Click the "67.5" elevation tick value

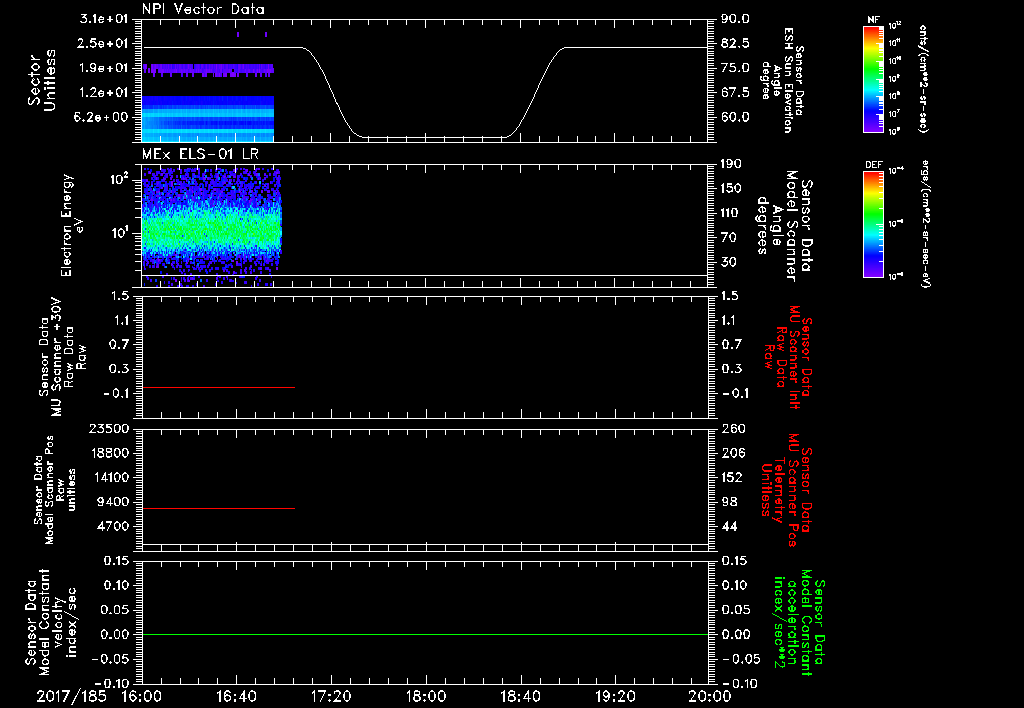[x=735, y=93]
